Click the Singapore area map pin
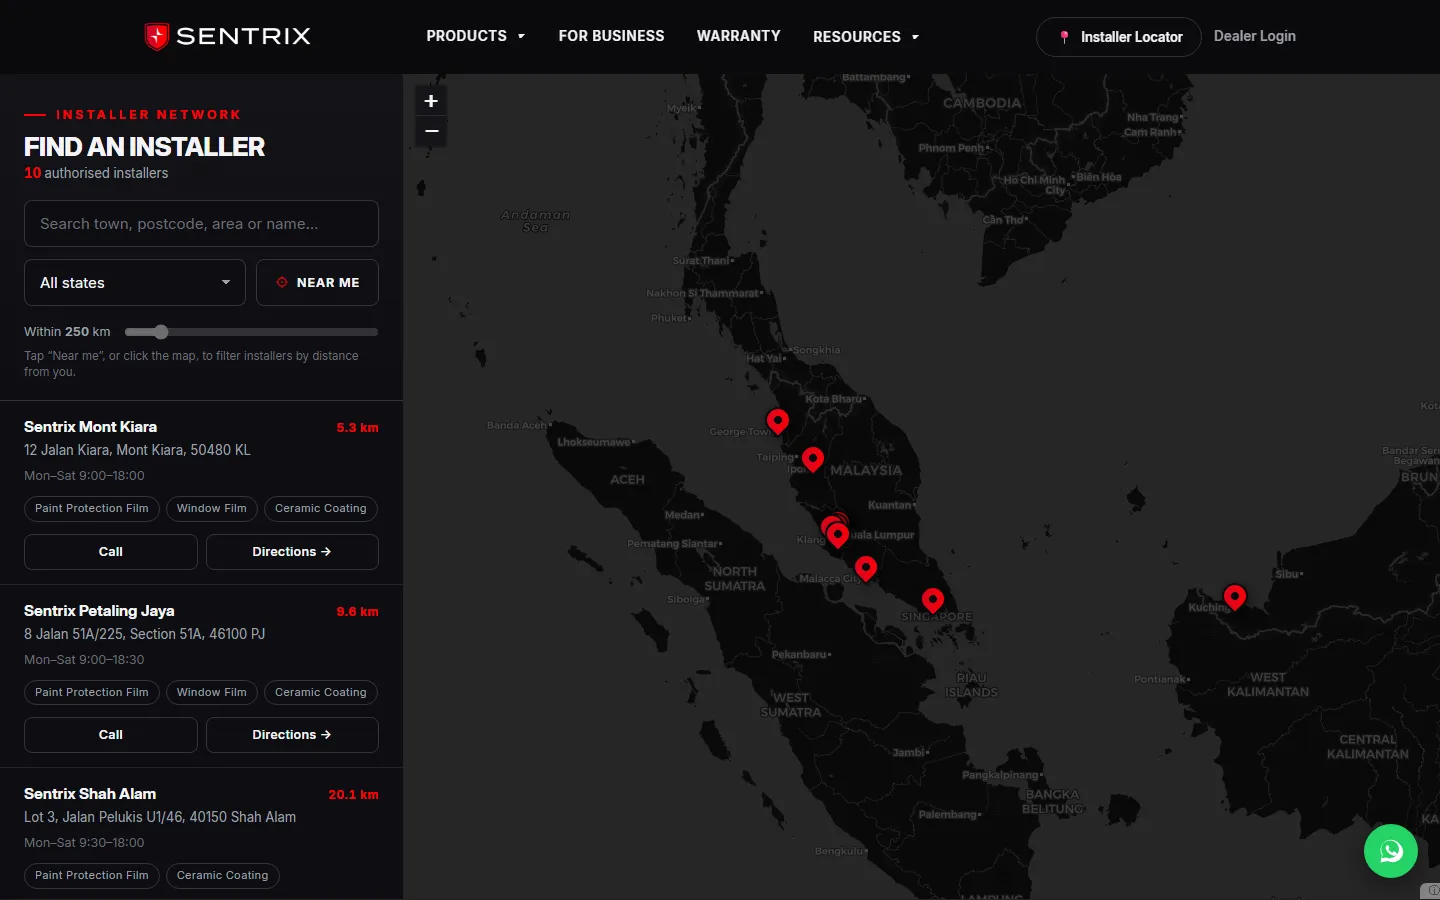The image size is (1440, 900). (x=933, y=600)
